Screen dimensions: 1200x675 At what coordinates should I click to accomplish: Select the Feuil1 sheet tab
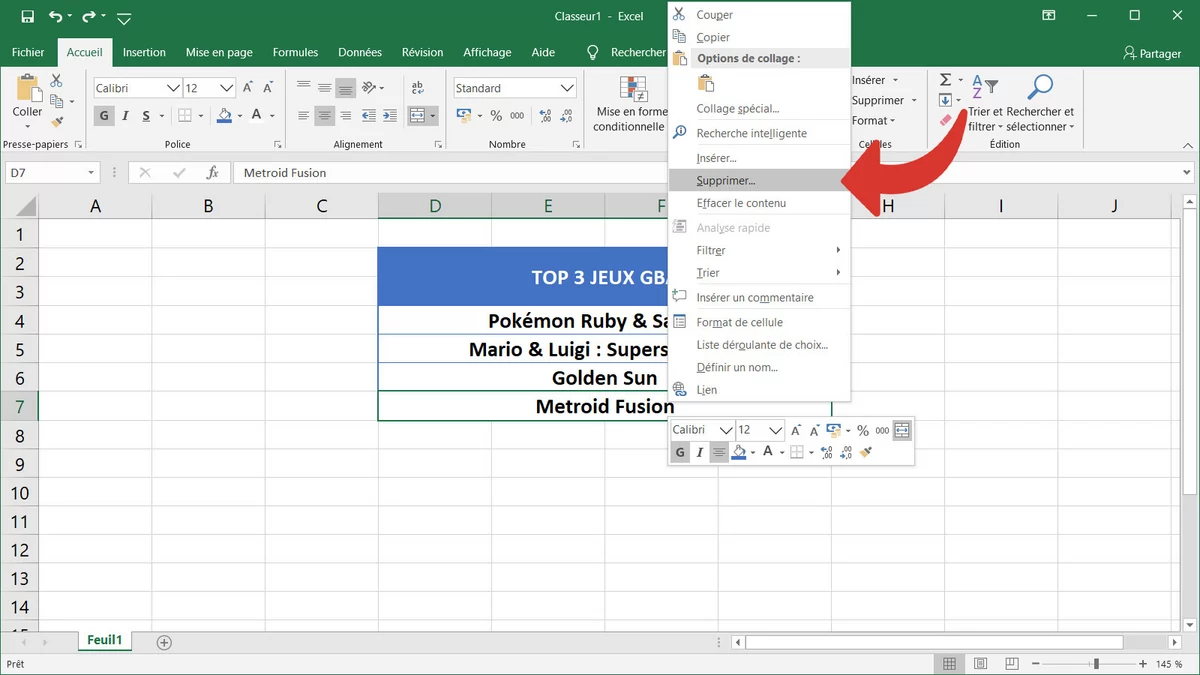pos(104,641)
